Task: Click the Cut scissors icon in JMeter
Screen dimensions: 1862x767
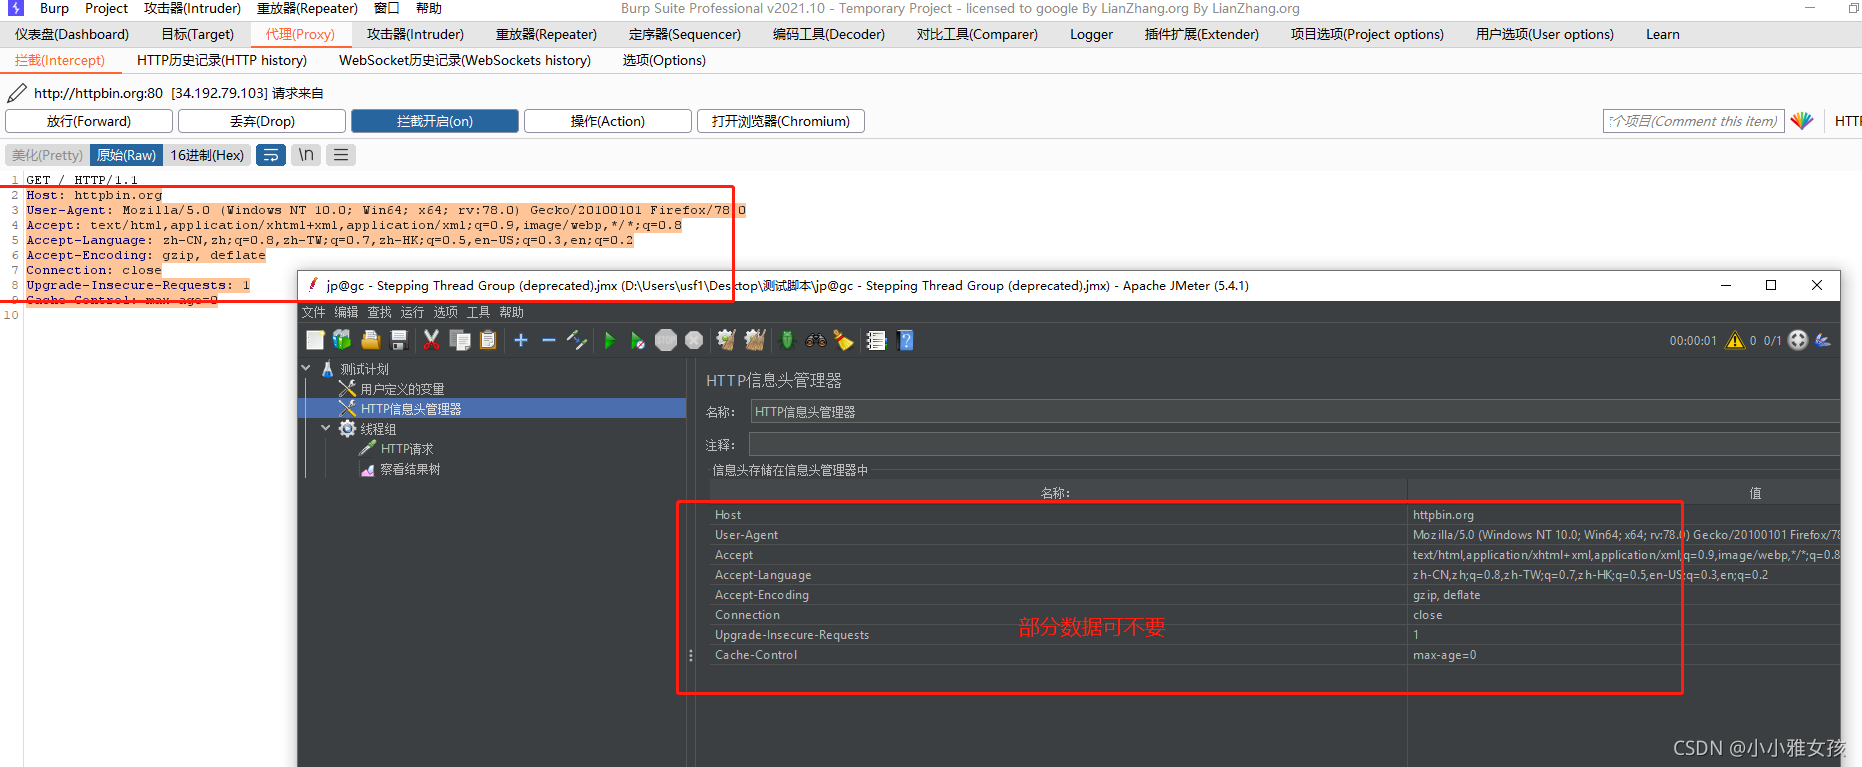Action: [431, 340]
